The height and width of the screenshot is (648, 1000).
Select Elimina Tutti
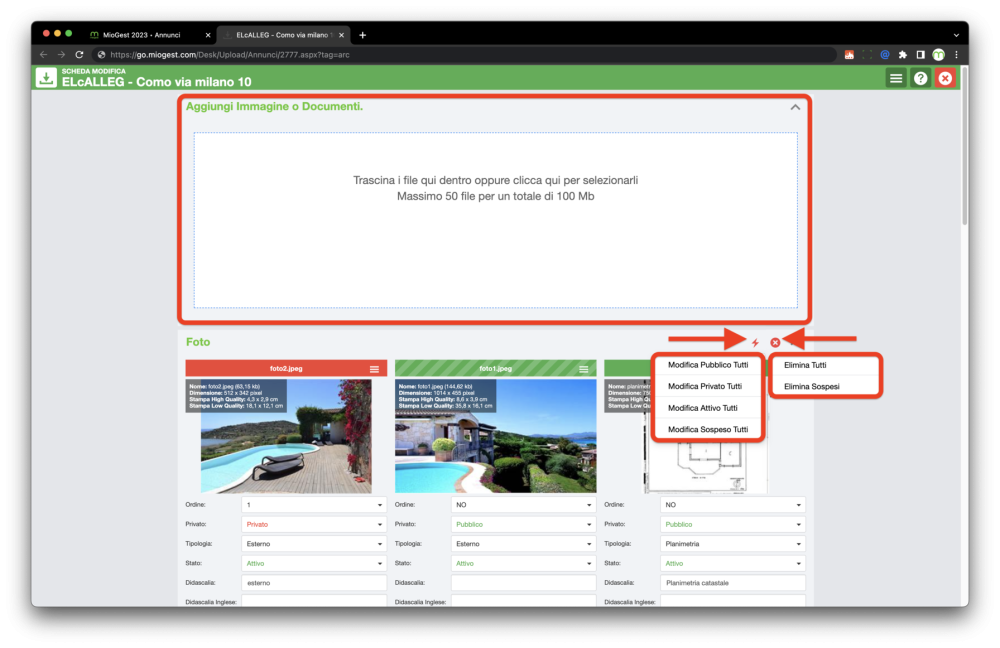pyautogui.click(x=825, y=365)
